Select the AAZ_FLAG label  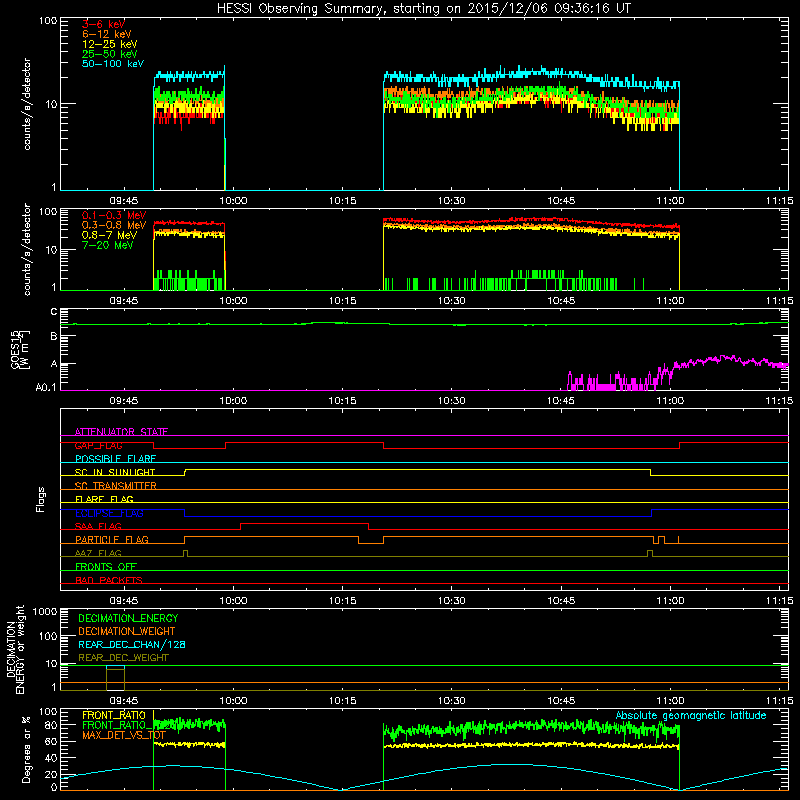click(x=98, y=553)
